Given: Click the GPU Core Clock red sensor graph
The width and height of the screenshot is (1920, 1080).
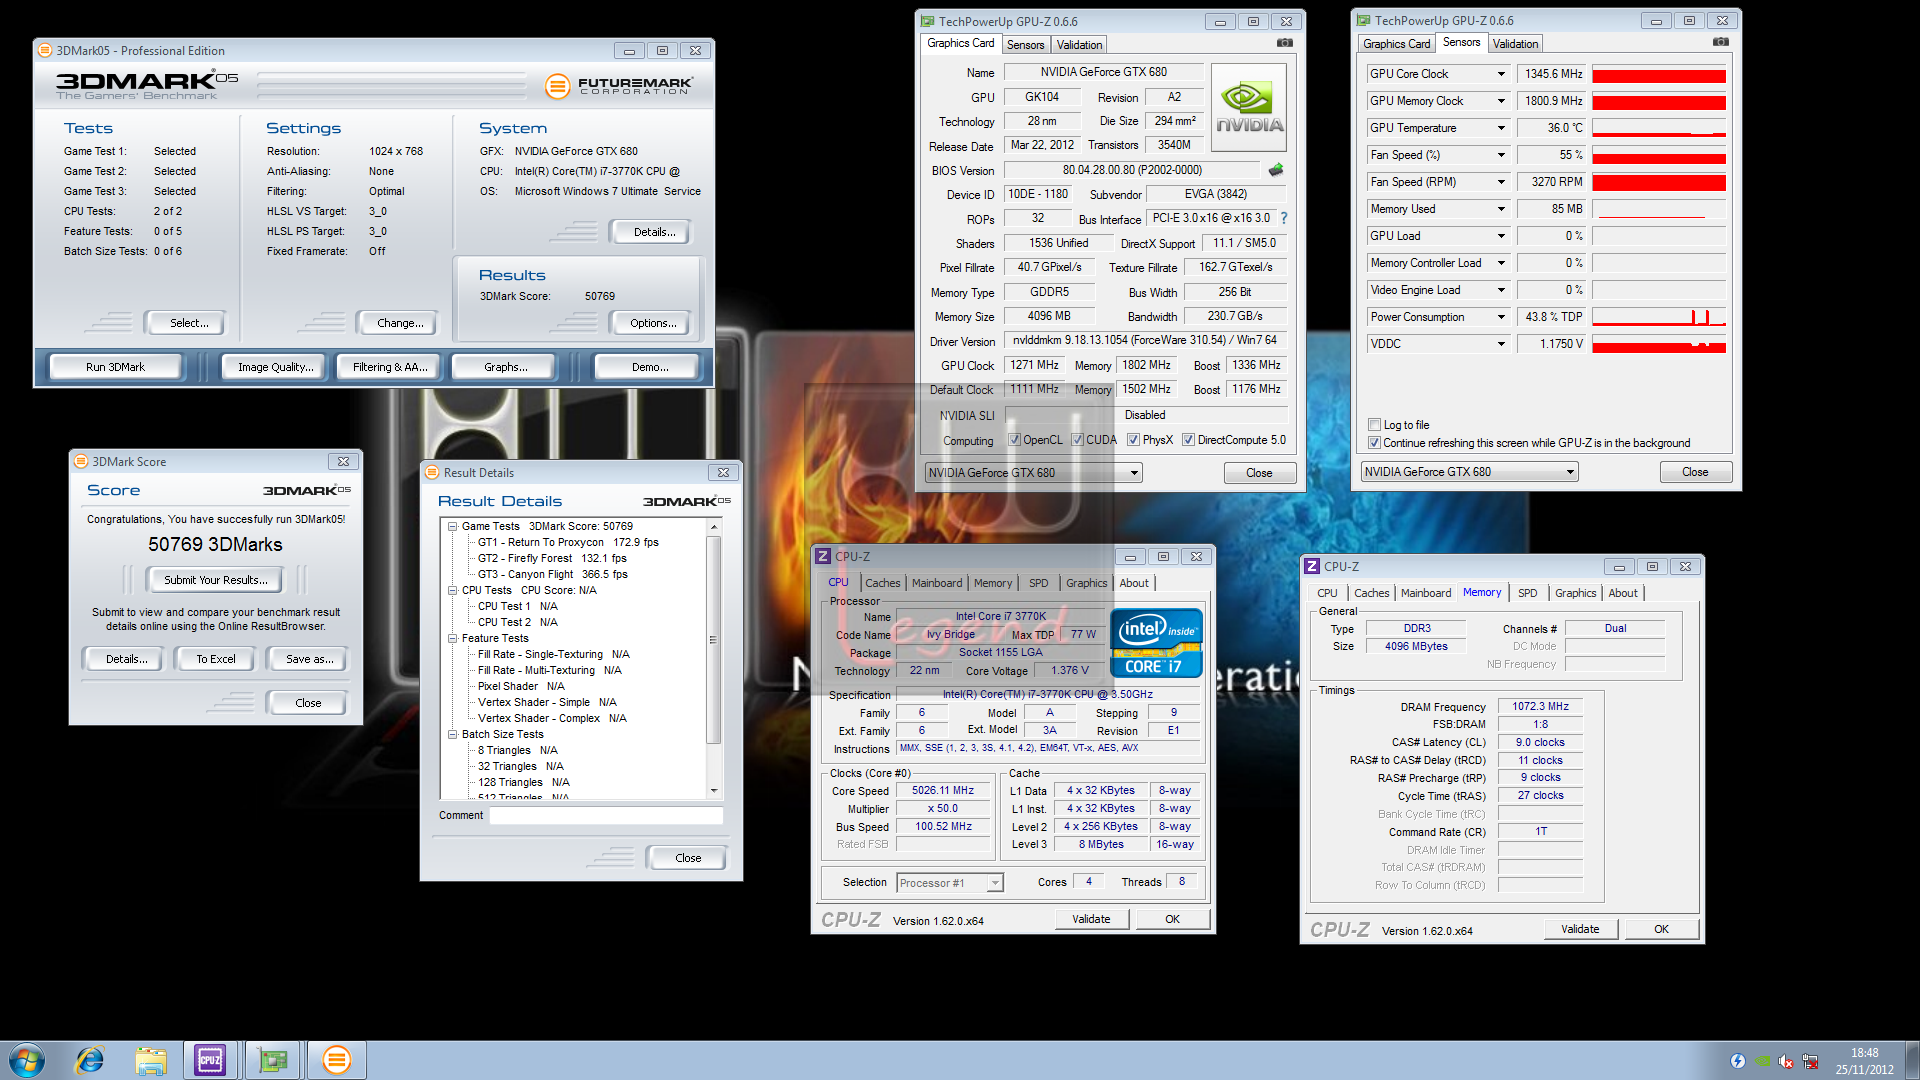Looking at the screenshot, I should 1659,75.
